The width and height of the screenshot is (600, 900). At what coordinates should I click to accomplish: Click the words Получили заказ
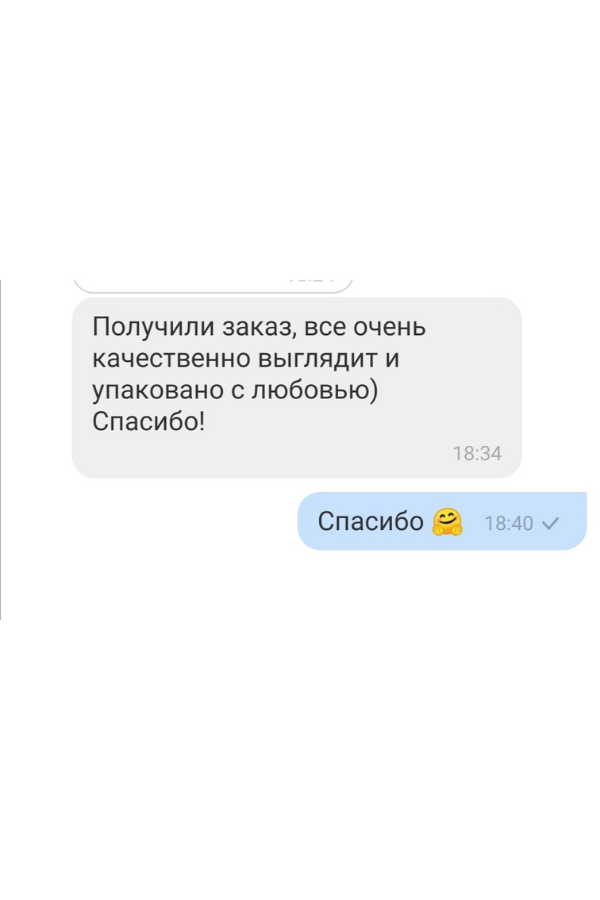[x=193, y=327]
